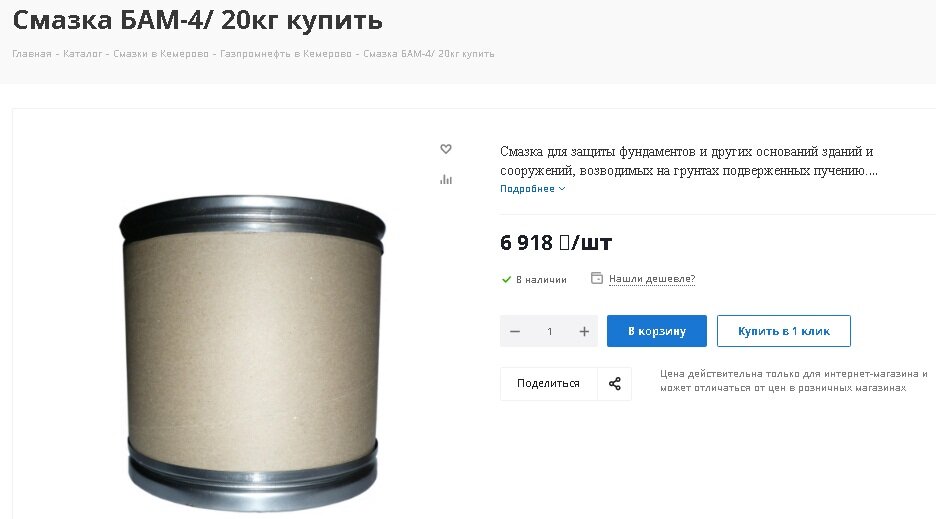Click the minus quantity button
This screenshot has width=936, height=519.
515,331
